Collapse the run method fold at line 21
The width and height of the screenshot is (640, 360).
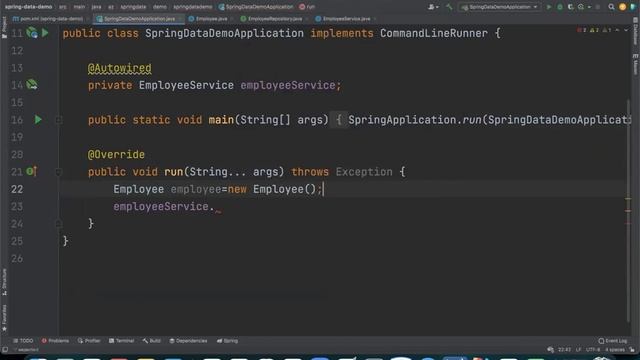click(58, 172)
